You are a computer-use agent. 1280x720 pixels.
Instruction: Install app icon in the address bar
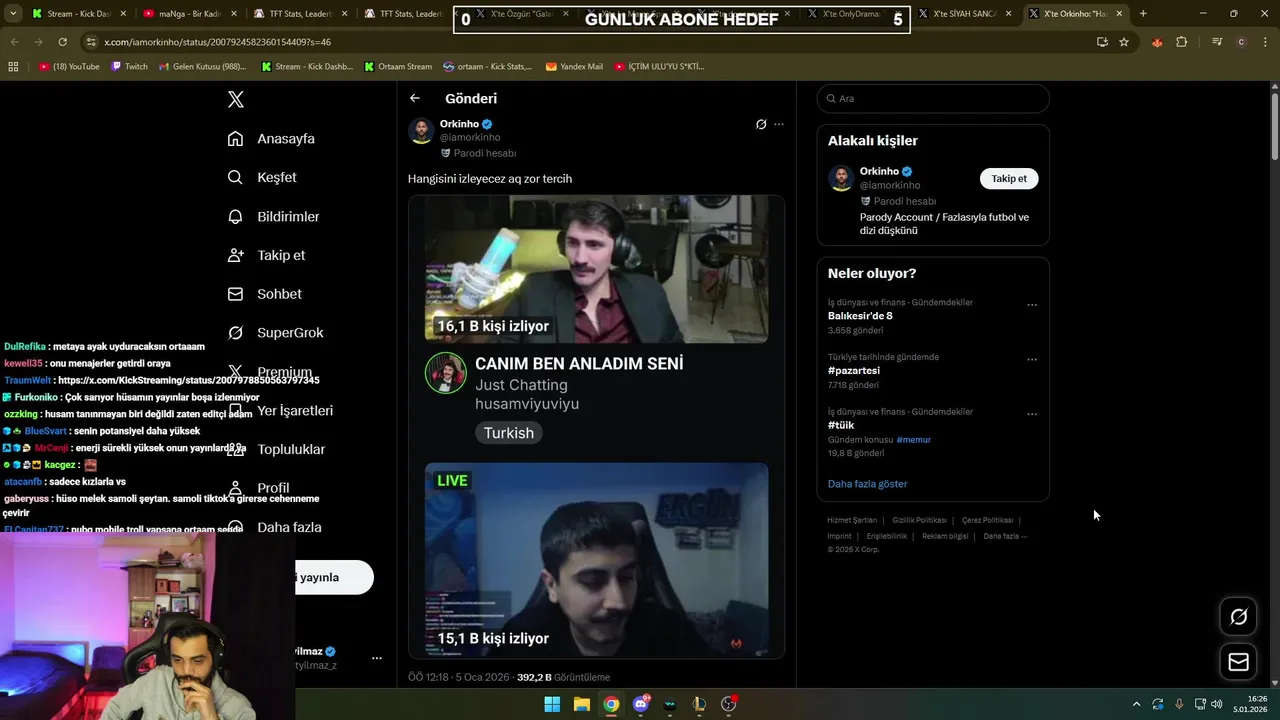(1102, 42)
